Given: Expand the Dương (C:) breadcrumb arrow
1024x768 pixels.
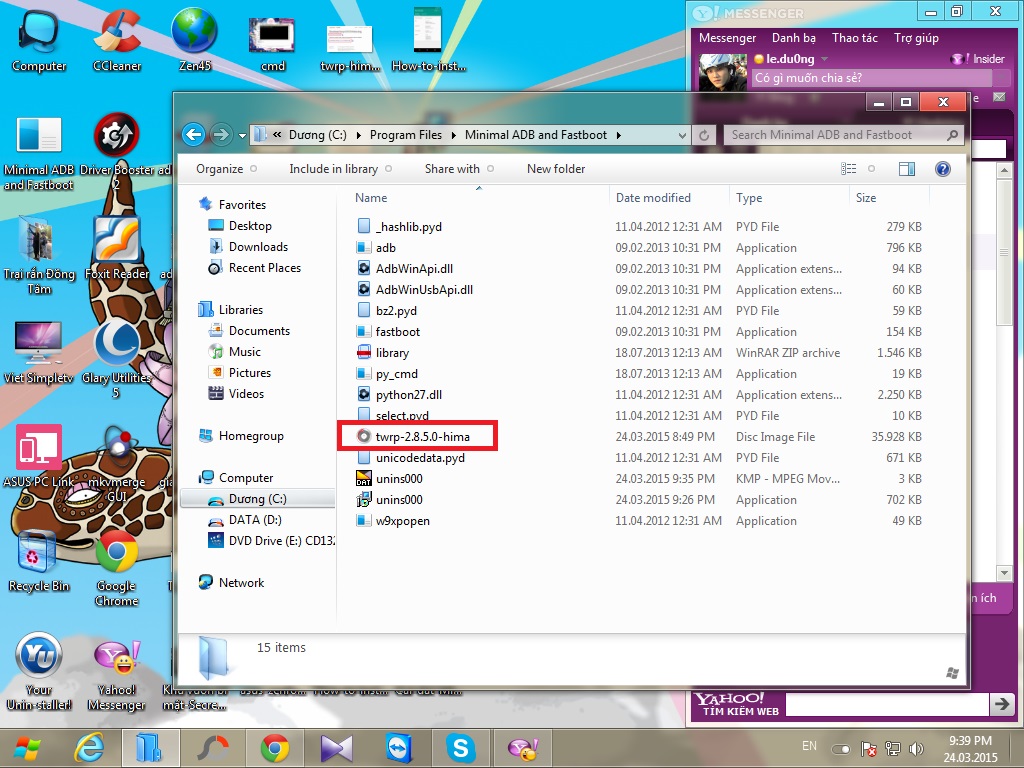Looking at the screenshot, I should click(359, 135).
